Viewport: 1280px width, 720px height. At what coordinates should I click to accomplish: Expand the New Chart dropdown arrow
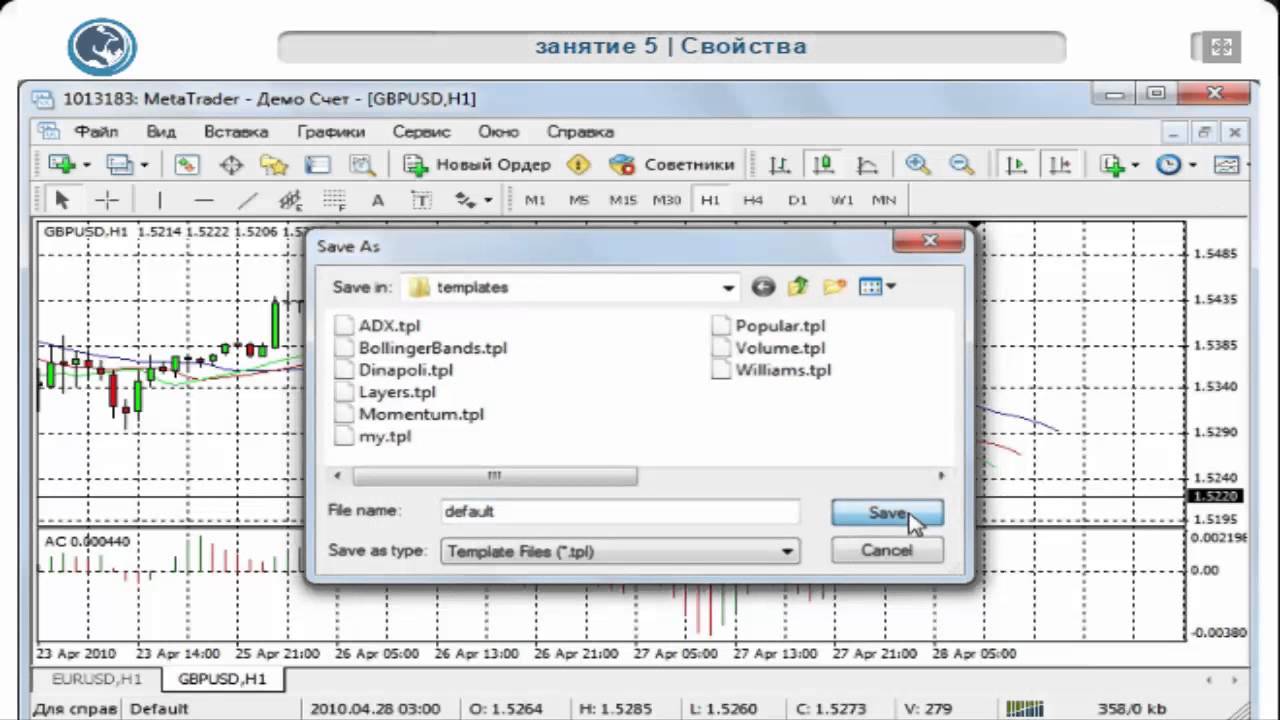point(87,166)
